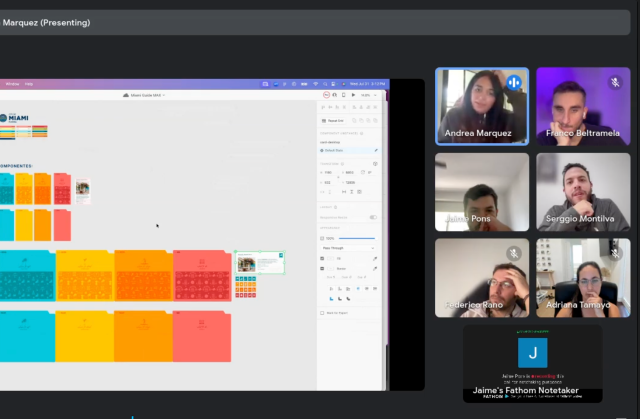Image resolution: width=640 pixels, height=419 pixels.
Task: Select the green-outlined card component on canvas
Action: (x=260, y=262)
